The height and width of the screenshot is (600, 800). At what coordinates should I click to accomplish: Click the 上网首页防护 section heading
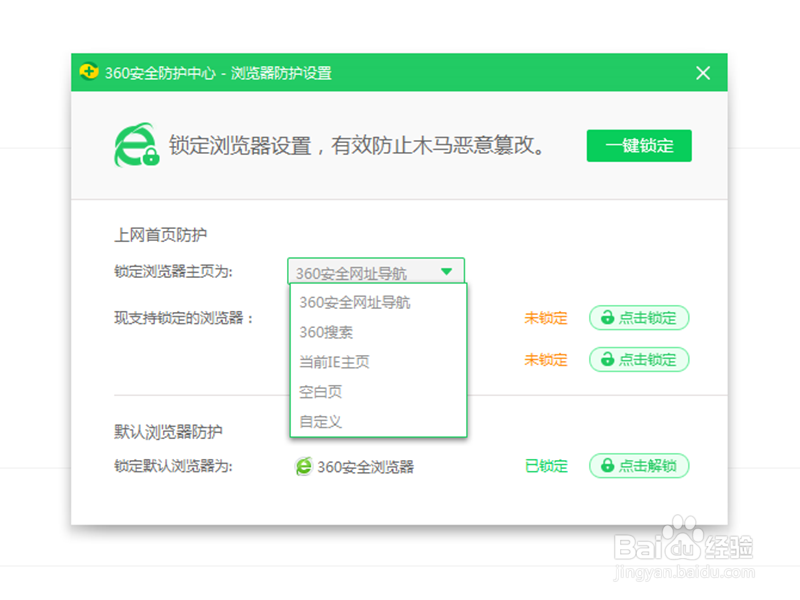point(160,235)
